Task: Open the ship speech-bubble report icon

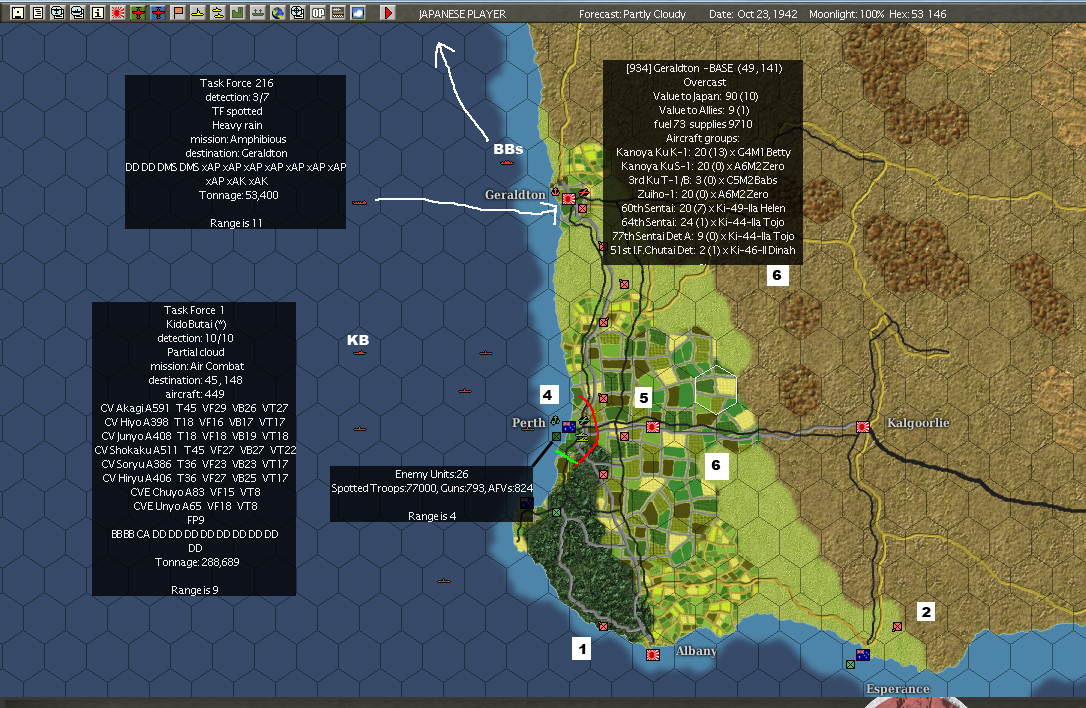Action: tap(78, 12)
